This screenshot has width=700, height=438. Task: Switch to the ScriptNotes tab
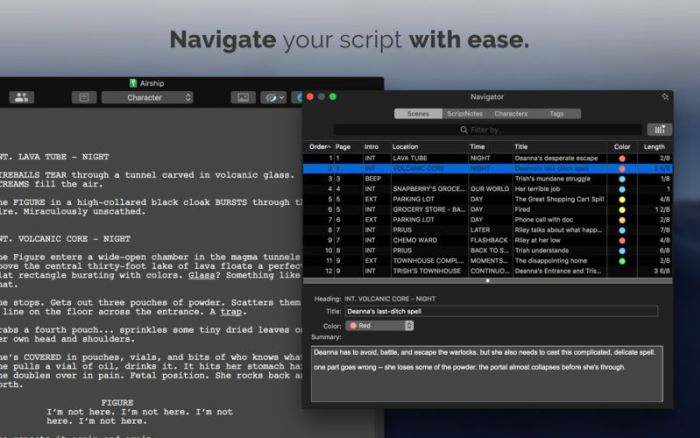[465, 114]
